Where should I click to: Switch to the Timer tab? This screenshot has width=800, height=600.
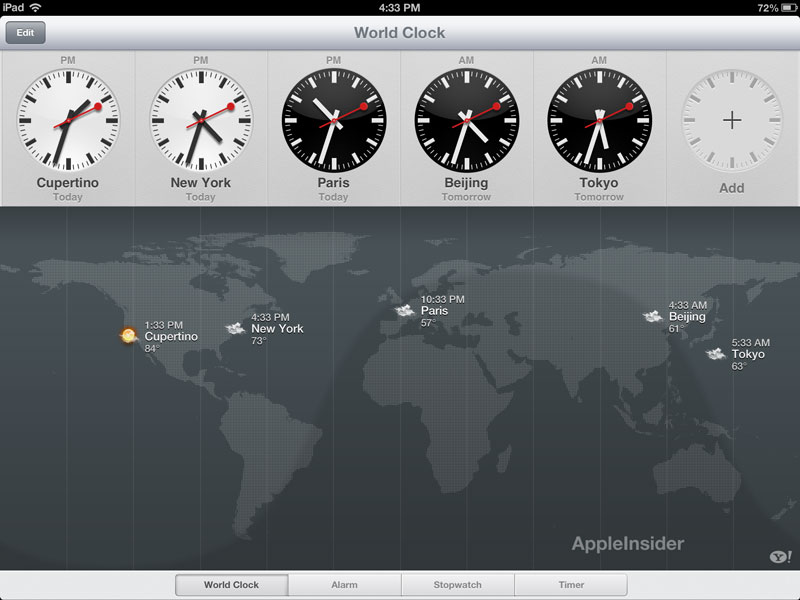[x=571, y=585]
